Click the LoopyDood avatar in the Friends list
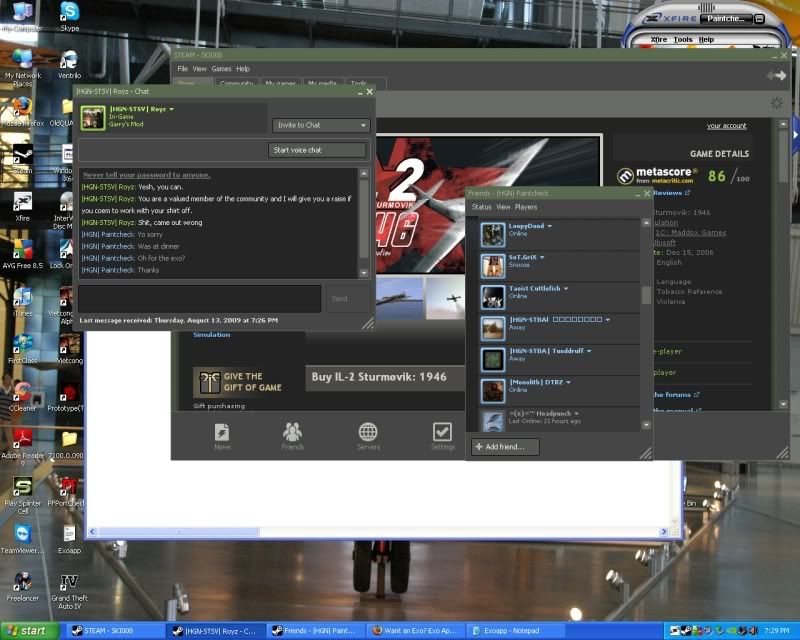800x640 pixels. pos(493,235)
